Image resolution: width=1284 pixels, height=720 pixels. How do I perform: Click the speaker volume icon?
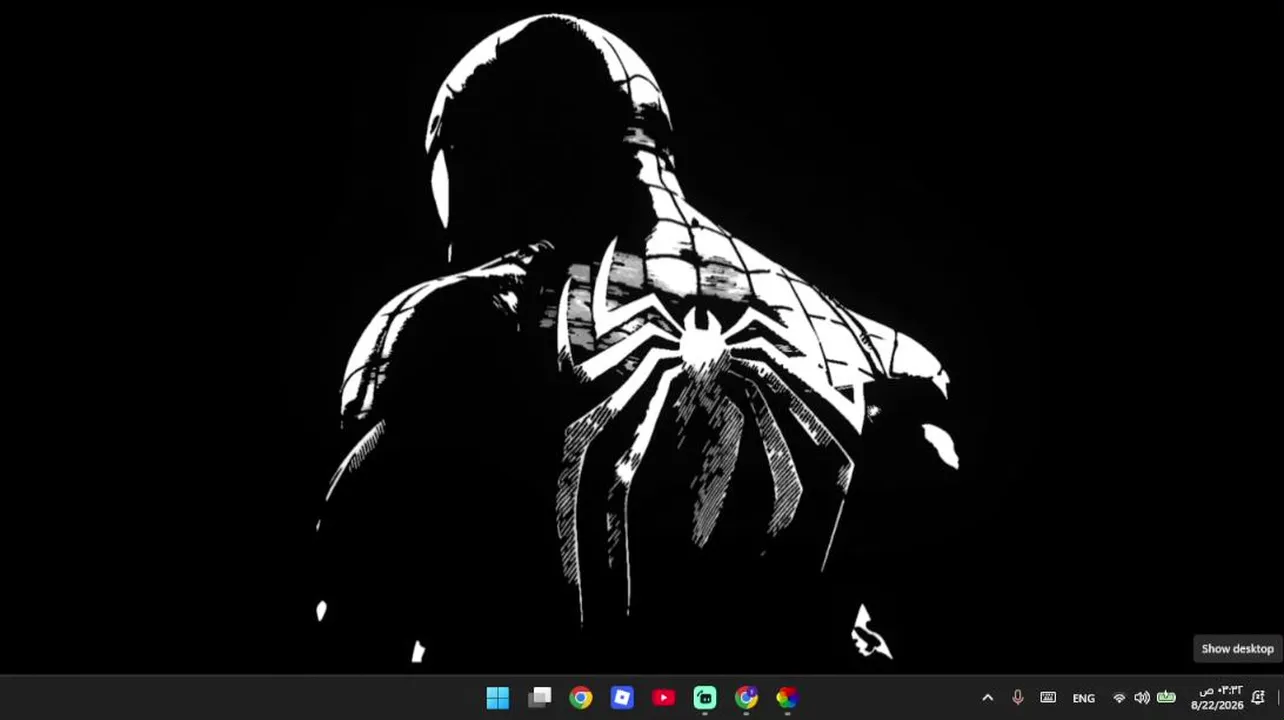(x=1142, y=698)
